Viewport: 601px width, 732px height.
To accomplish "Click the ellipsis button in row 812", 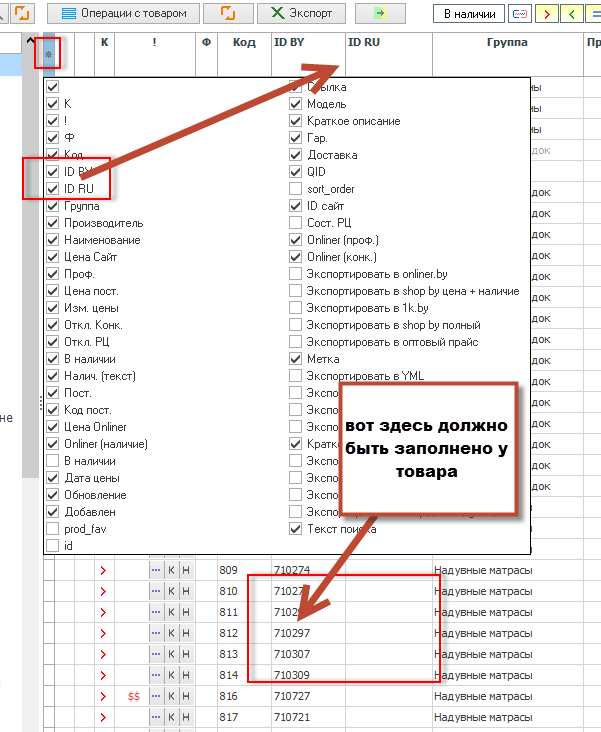I will click(156, 633).
